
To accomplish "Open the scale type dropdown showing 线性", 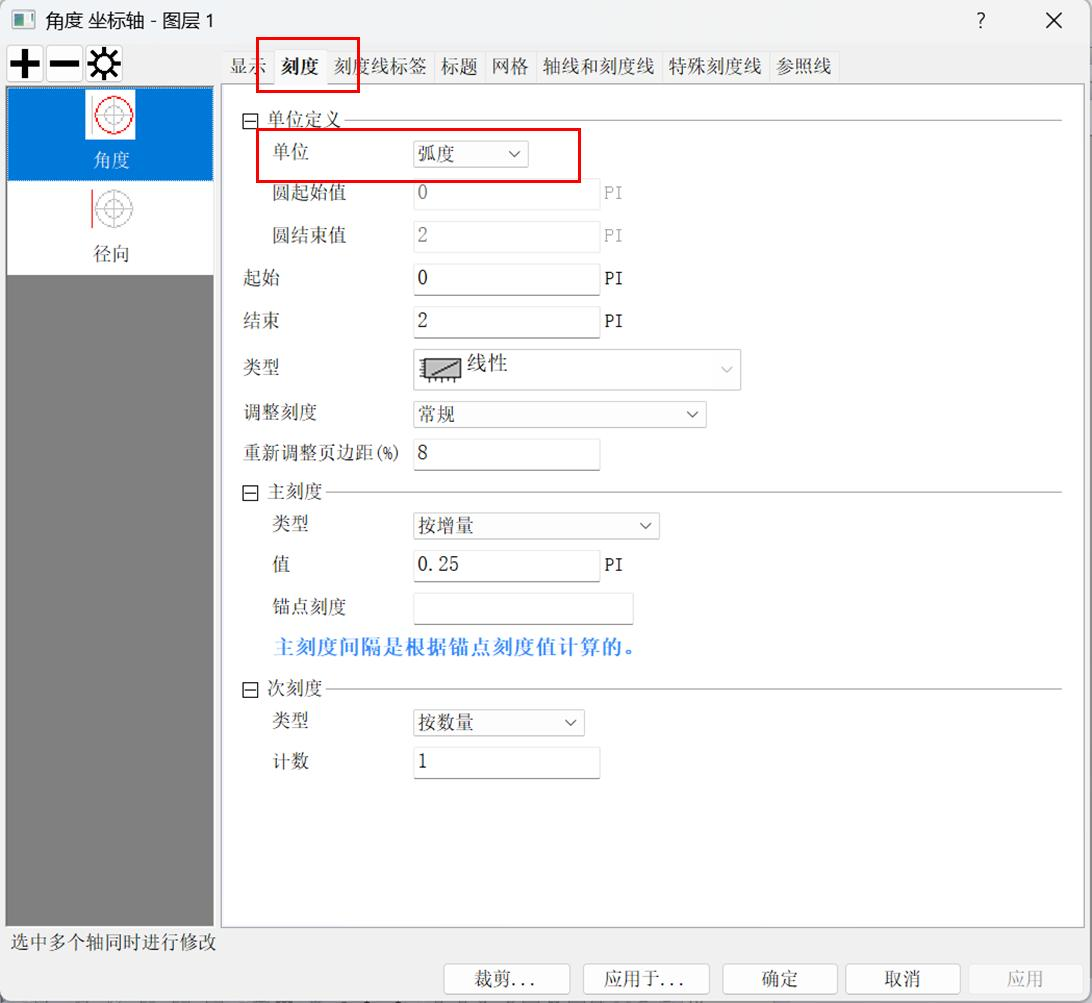I will (577, 369).
